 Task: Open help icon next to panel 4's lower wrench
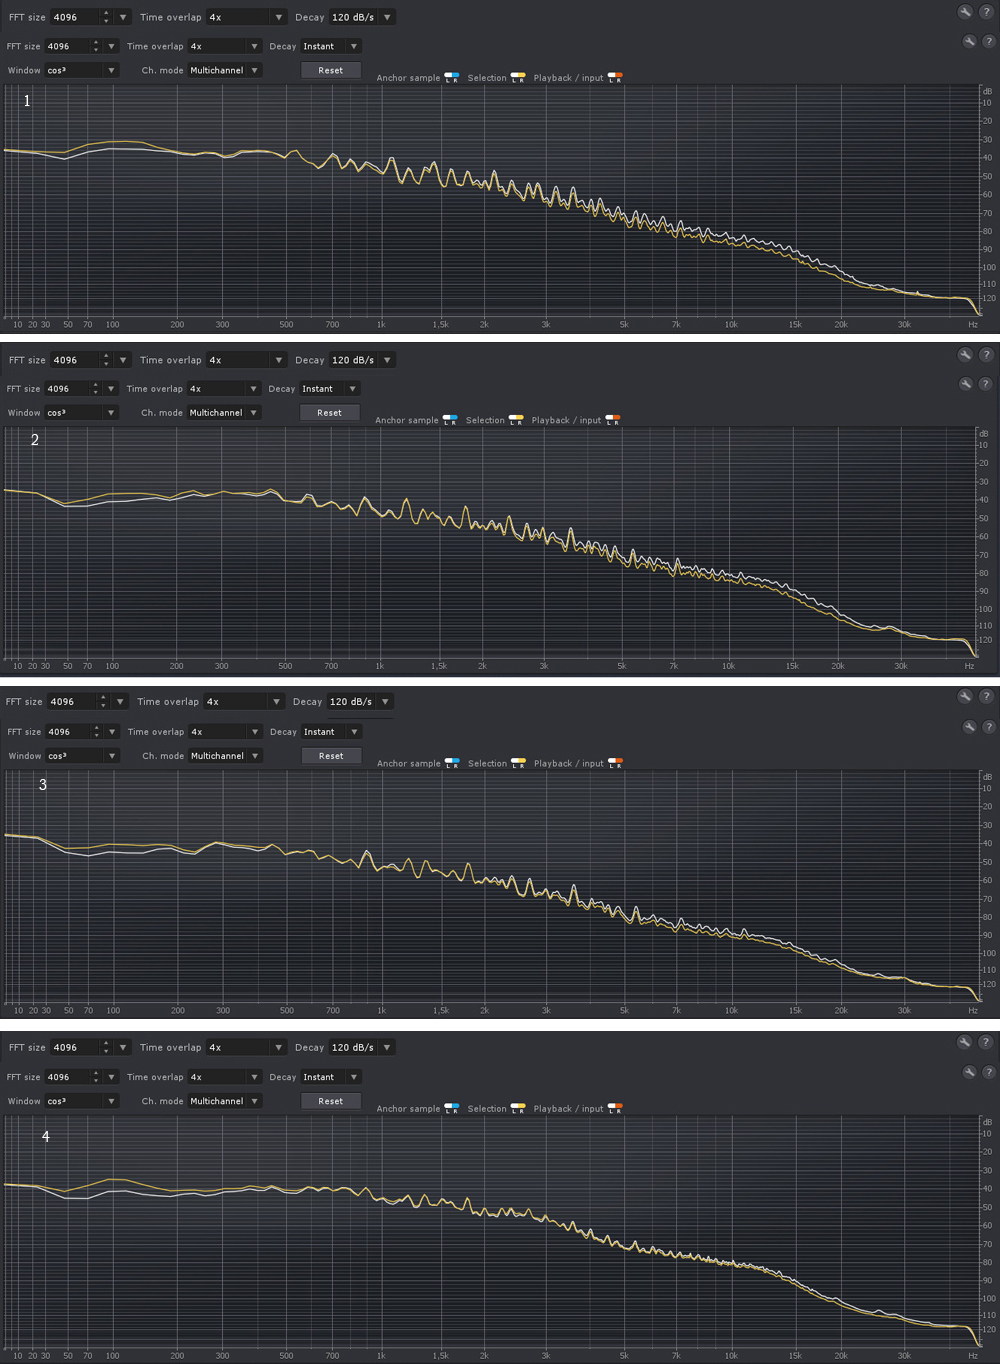pyautogui.click(x=989, y=1072)
